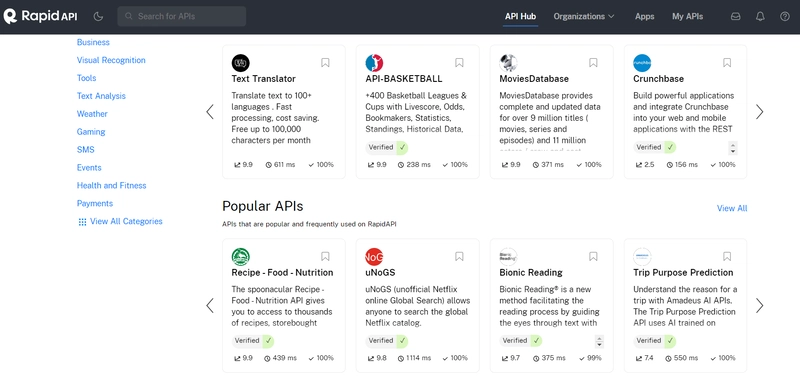Image resolution: width=800 pixels, height=392 pixels.
Task: Open the API Hub tab
Action: click(520, 16)
